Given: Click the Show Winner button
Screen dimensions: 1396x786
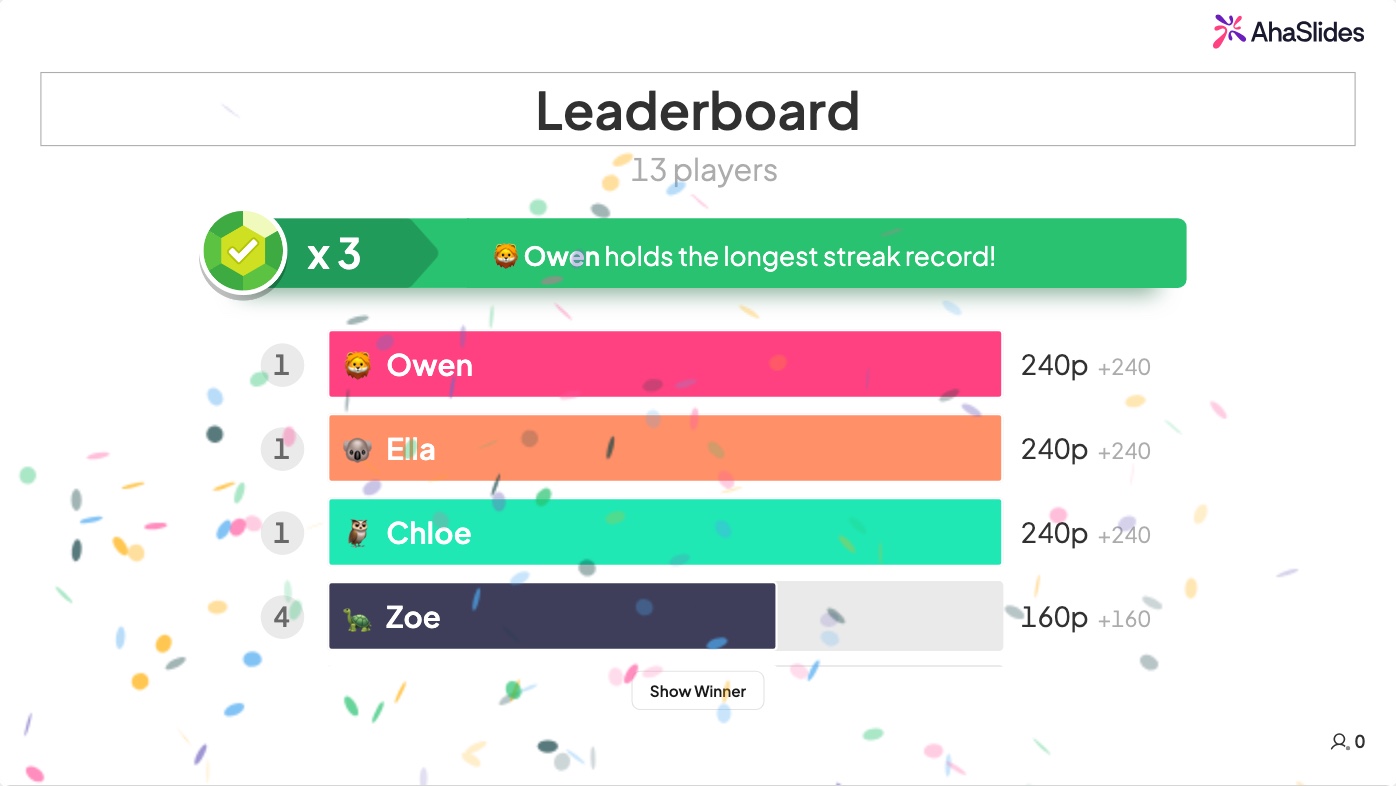Looking at the screenshot, I should [698, 691].
